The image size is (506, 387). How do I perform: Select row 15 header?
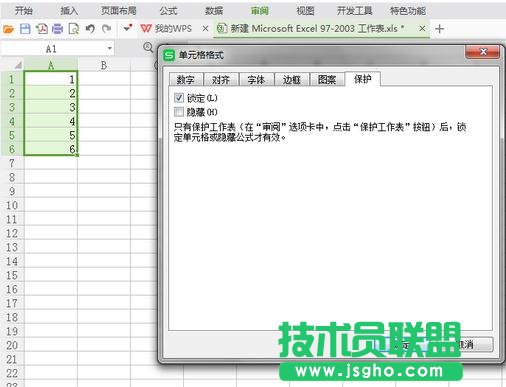12,275
